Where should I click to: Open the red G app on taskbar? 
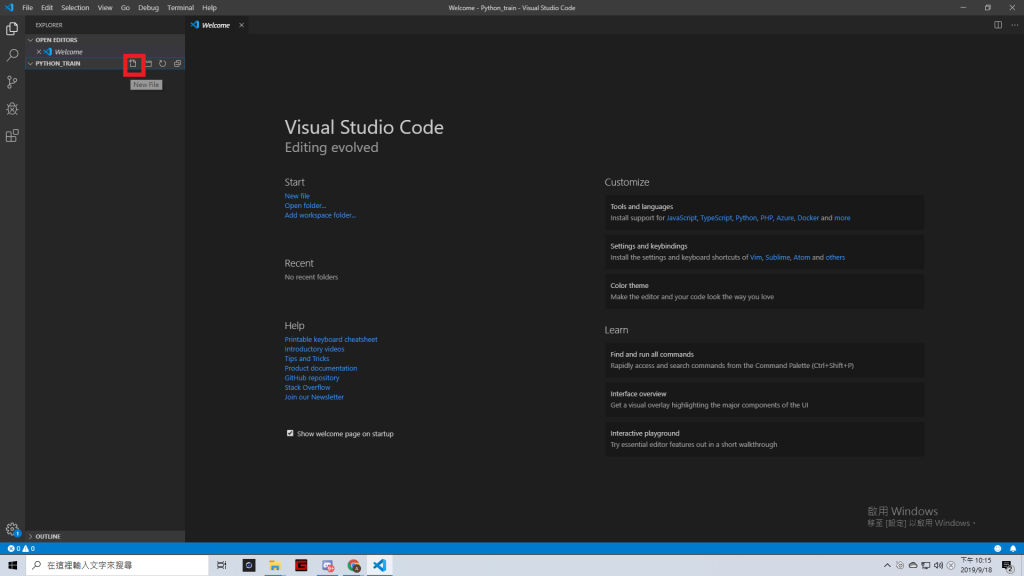click(x=301, y=566)
